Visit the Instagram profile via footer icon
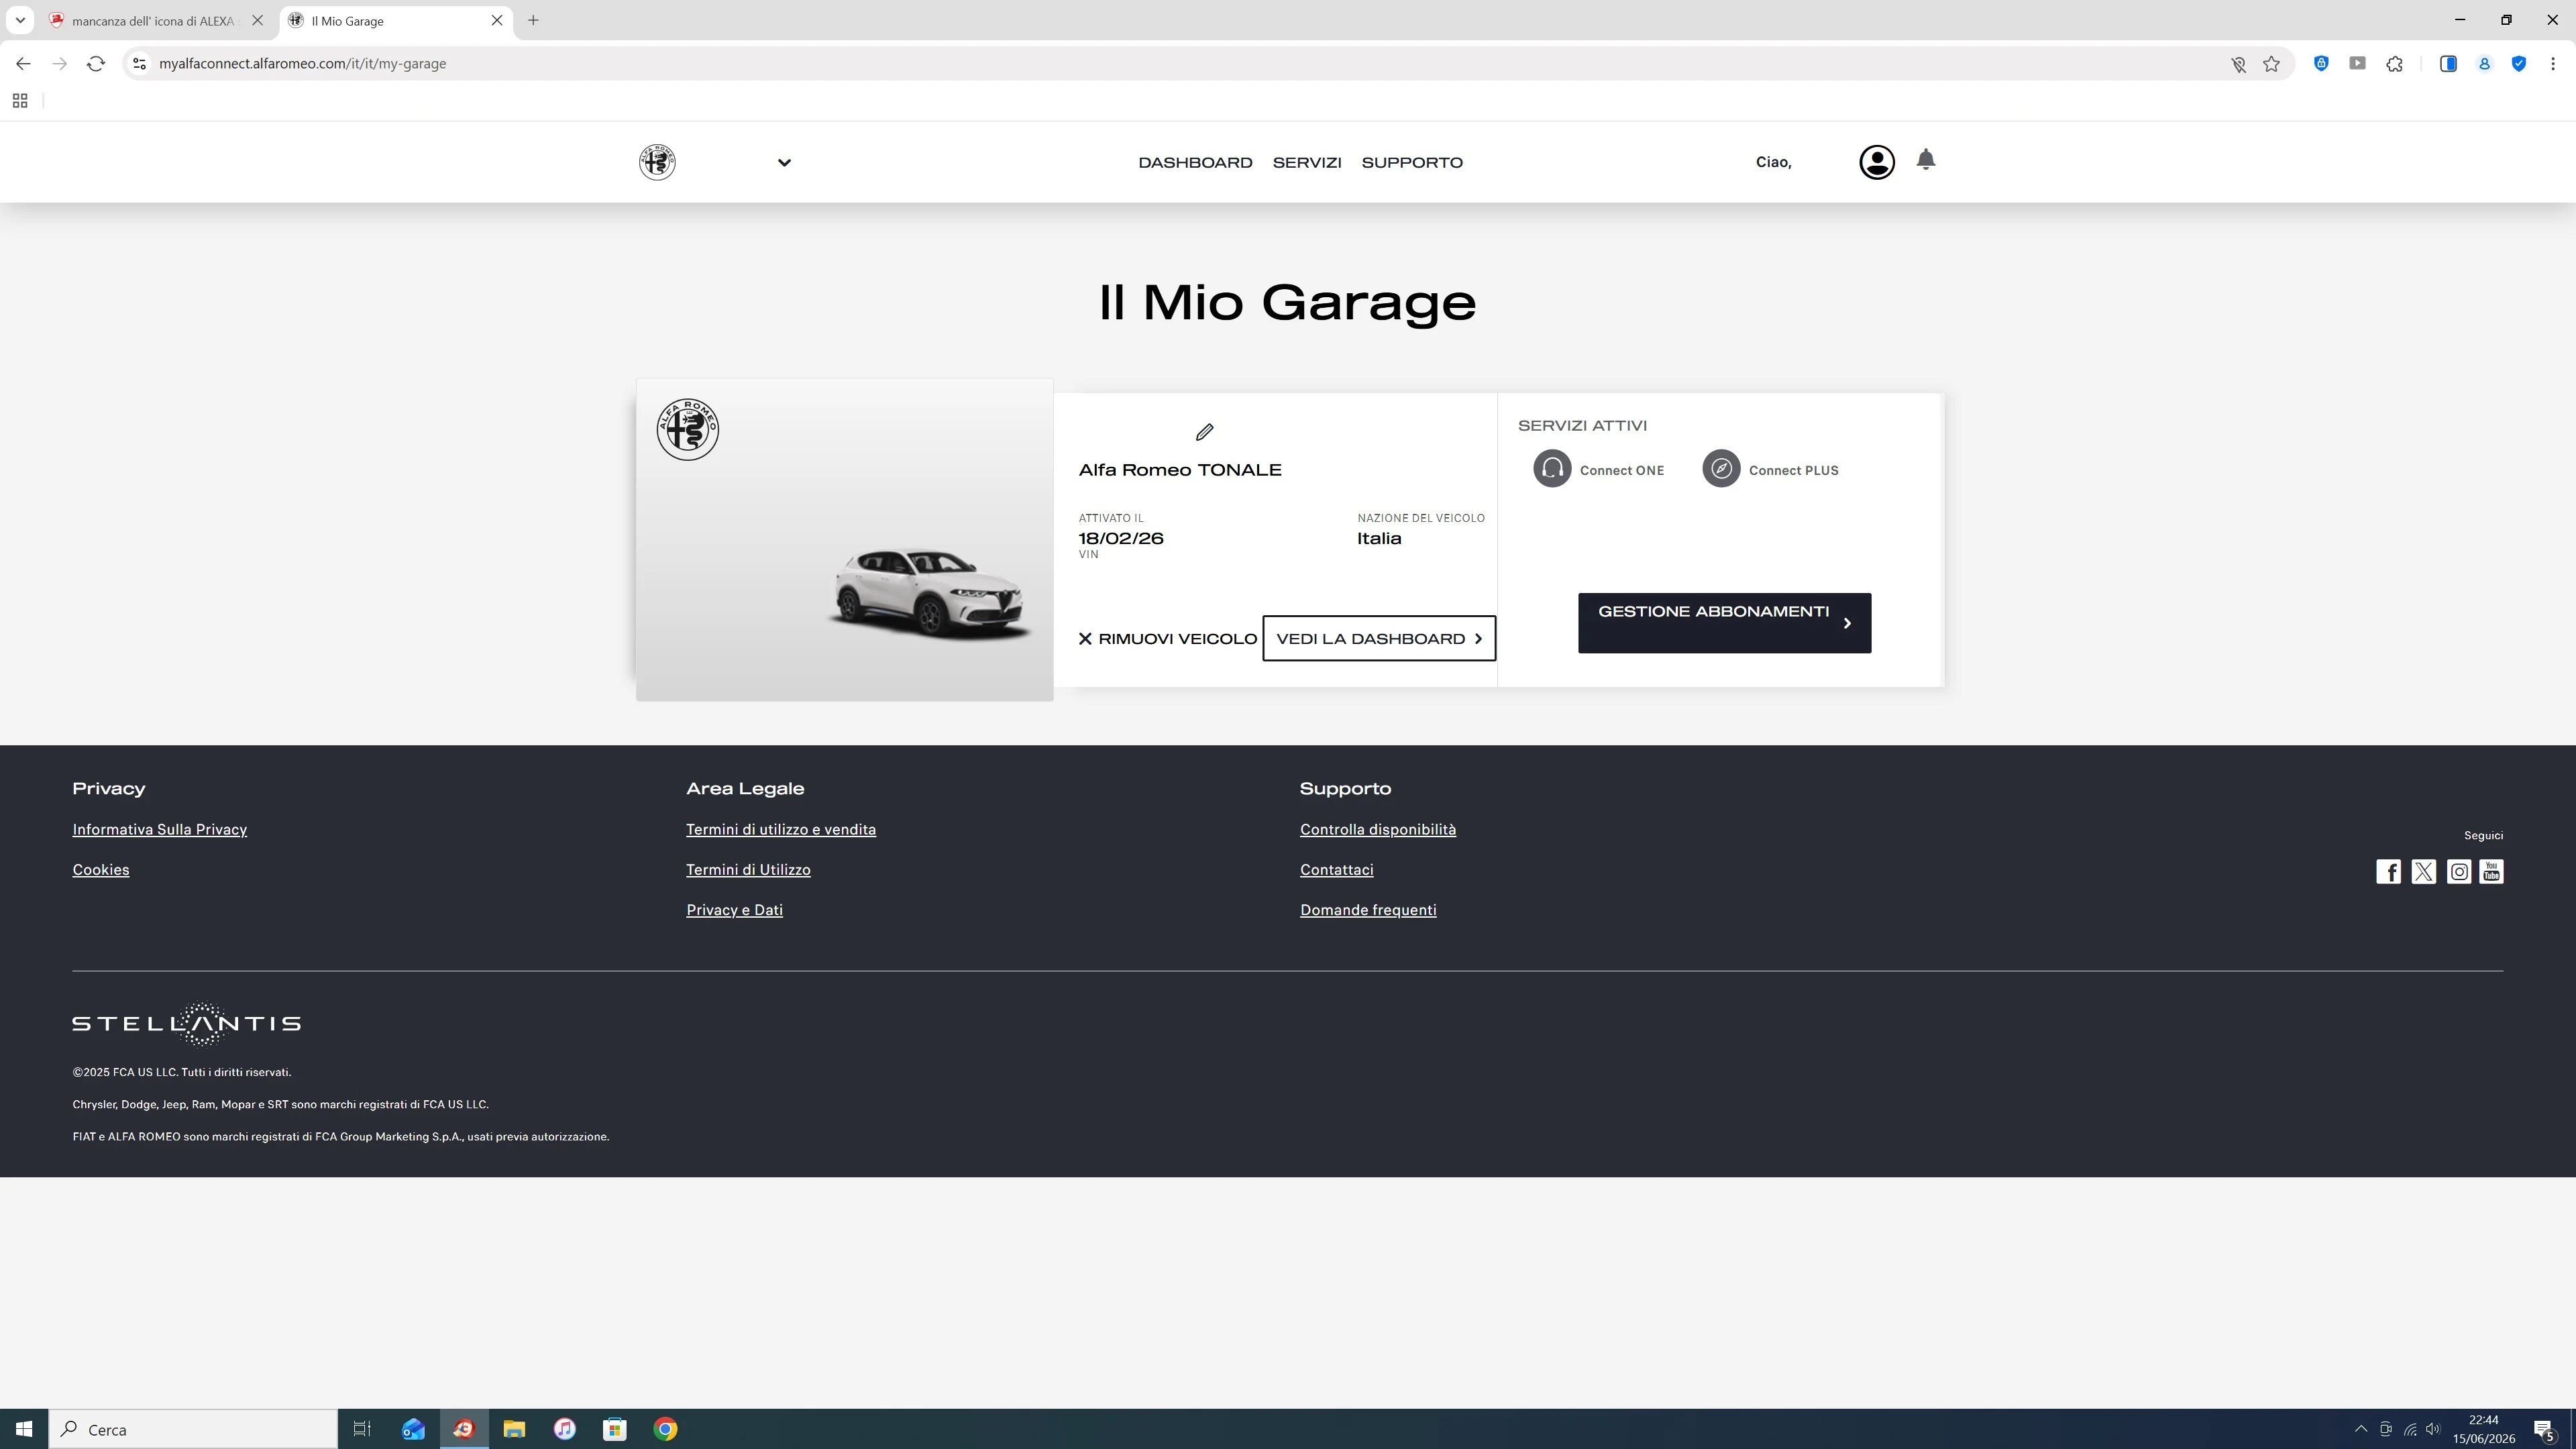 (x=2459, y=872)
